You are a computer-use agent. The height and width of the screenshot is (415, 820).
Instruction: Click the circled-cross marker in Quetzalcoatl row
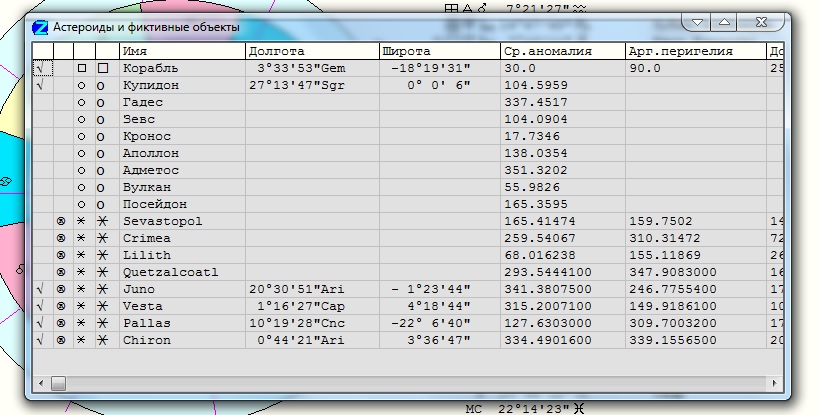pos(62,272)
